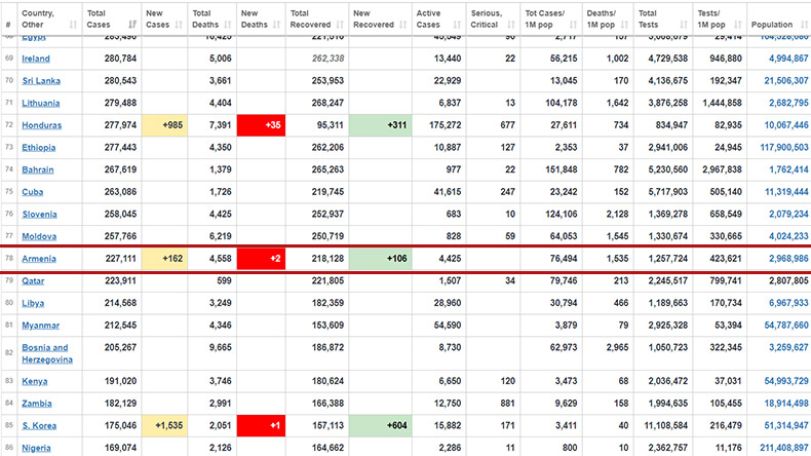Open the S. Korea country link
The image size is (811, 456).
(x=39, y=425)
